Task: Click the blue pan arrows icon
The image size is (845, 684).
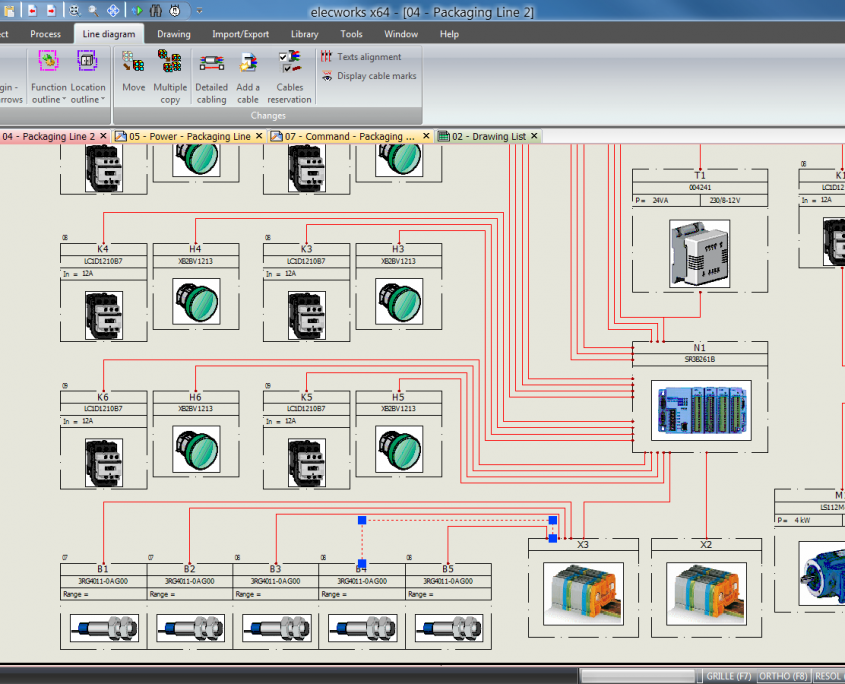Action: (113, 10)
